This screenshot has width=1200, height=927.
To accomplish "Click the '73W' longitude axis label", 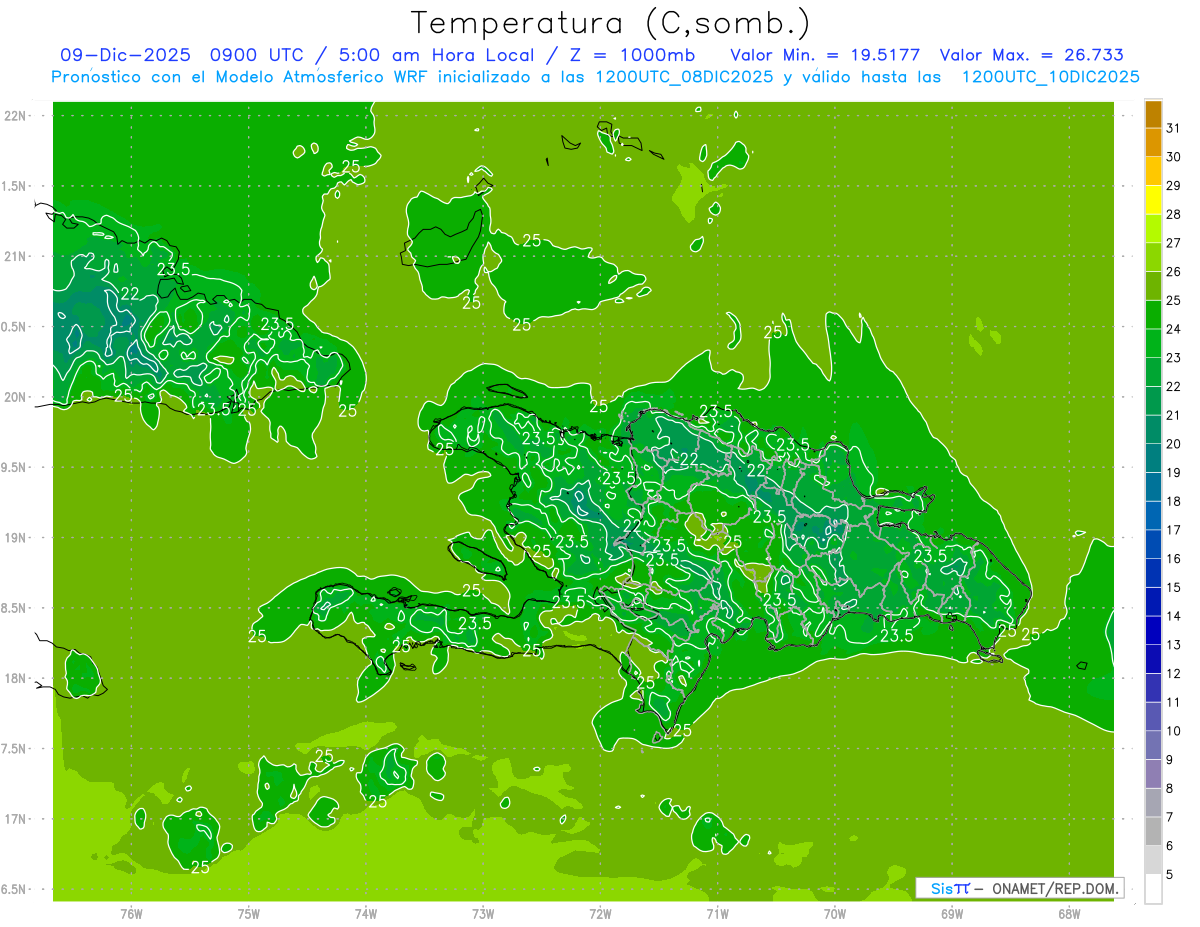I will 483,913.
